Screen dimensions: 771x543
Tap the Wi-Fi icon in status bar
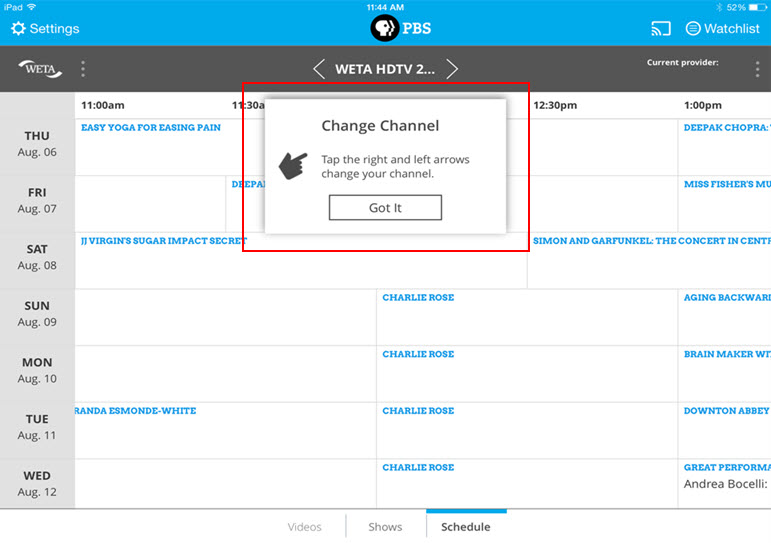pyautogui.click(x=32, y=7)
